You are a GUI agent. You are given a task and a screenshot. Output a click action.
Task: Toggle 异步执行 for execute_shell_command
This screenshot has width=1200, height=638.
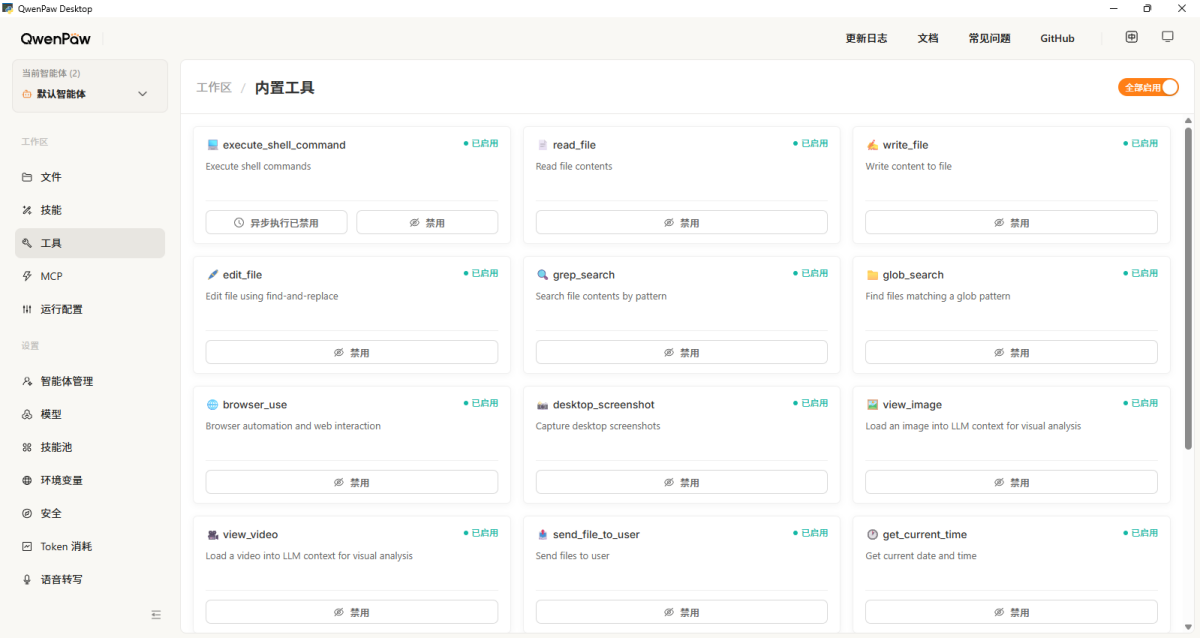pos(276,222)
